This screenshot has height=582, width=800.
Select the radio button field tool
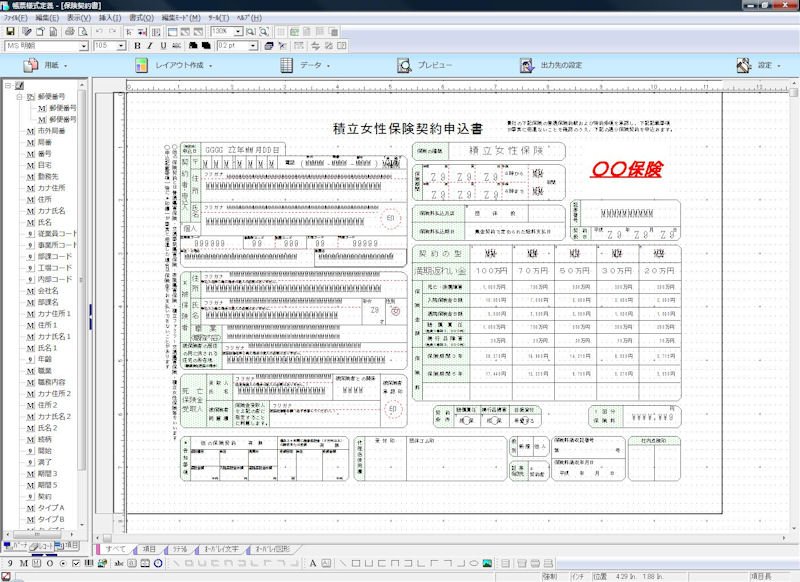pyautogui.click(x=63, y=563)
